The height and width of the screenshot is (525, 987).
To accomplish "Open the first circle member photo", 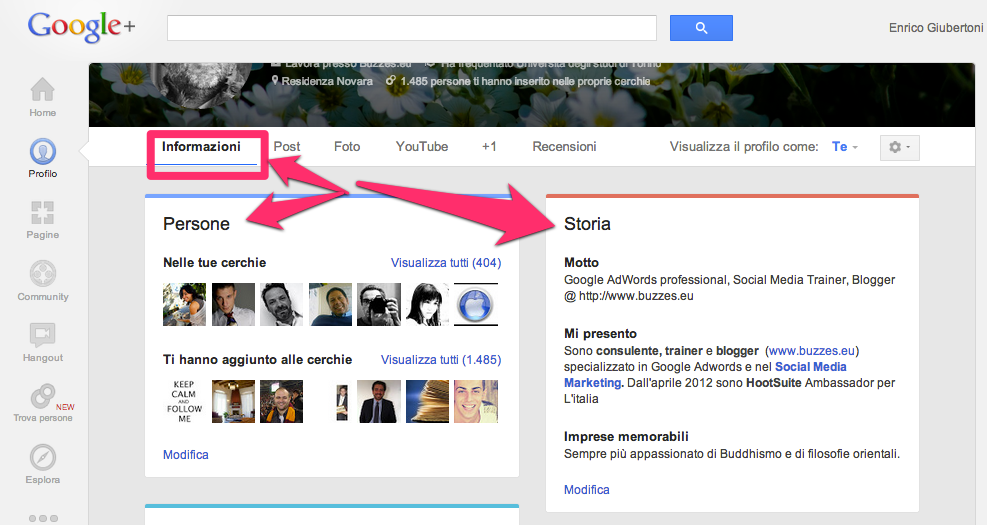I will pos(184,304).
